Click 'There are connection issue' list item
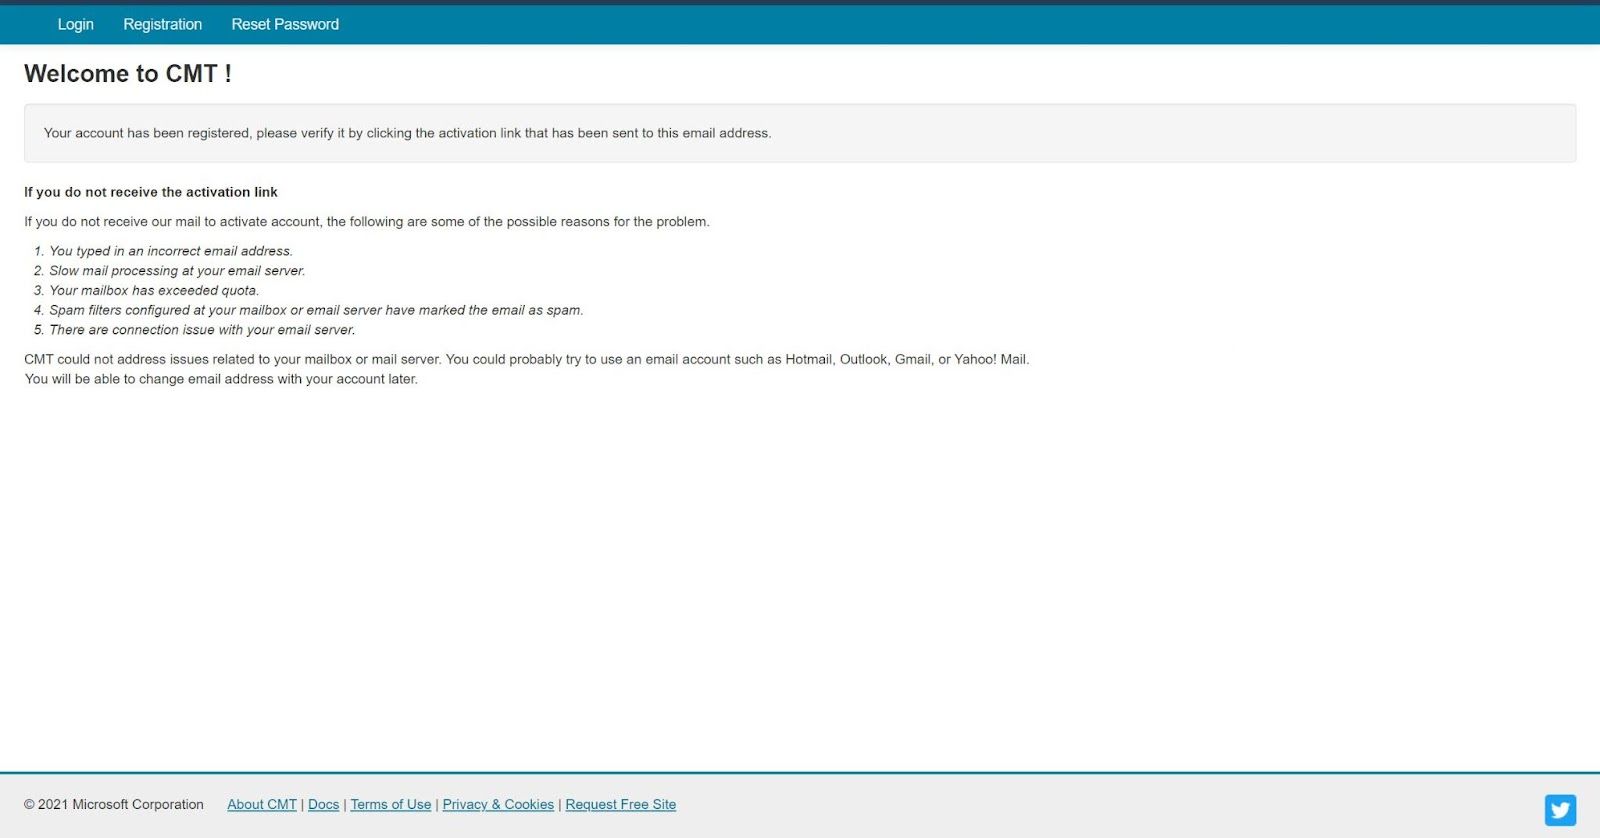The image size is (1600, 838). pos(202,330)
